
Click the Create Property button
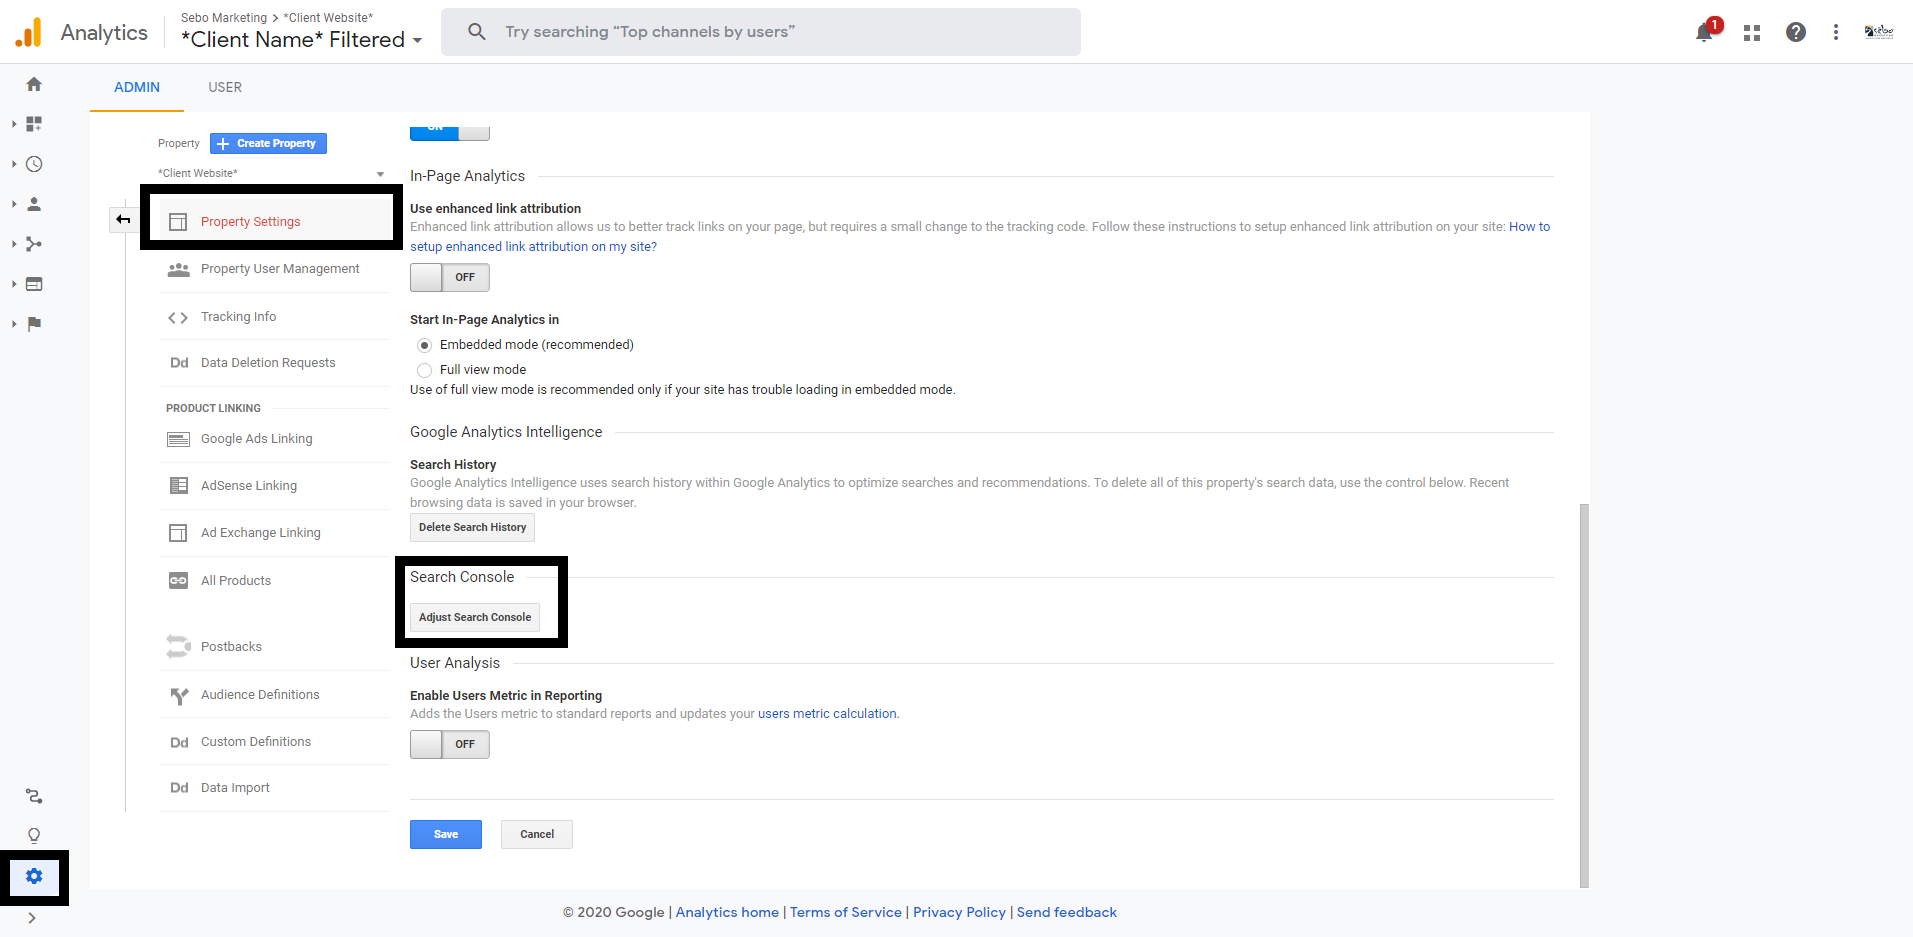(268, 143)
